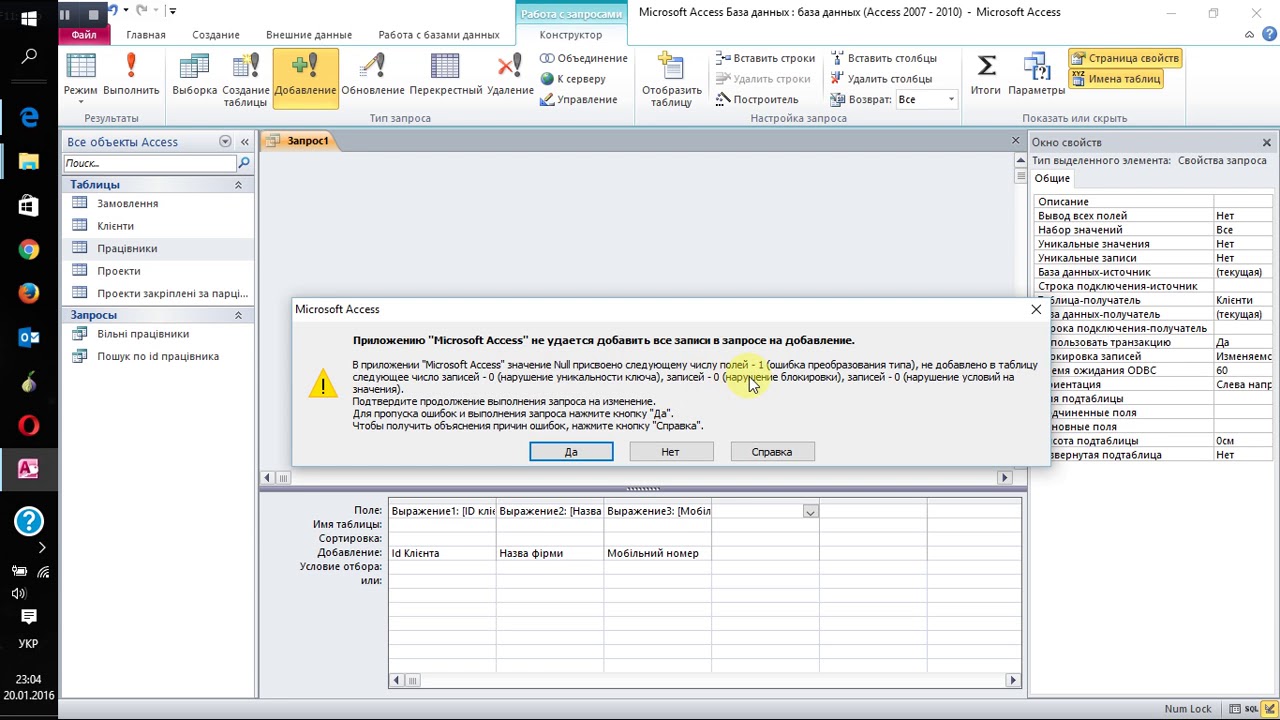Select the Працівники table
The width and height of the screenshot is (1280, 720).
coord(157,248)
